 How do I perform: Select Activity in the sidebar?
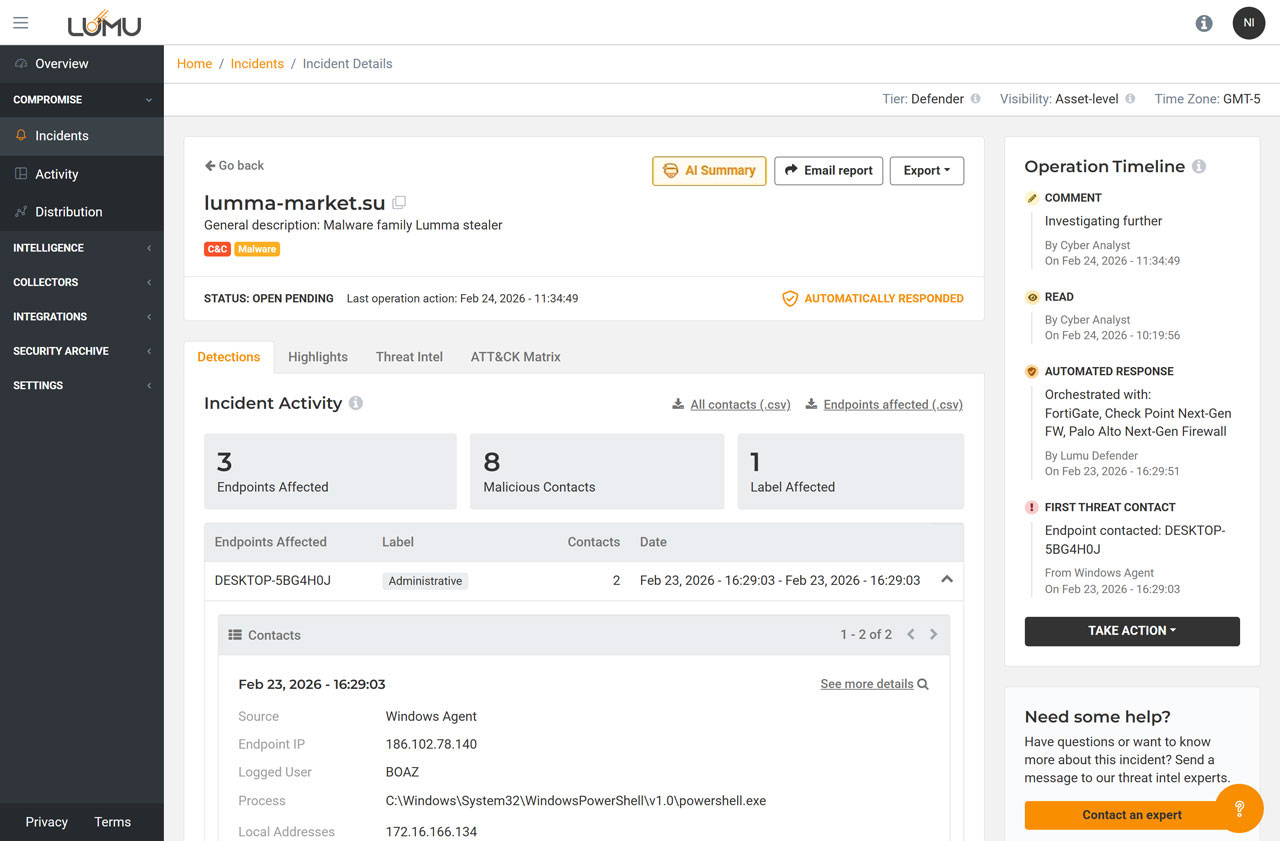57,174
